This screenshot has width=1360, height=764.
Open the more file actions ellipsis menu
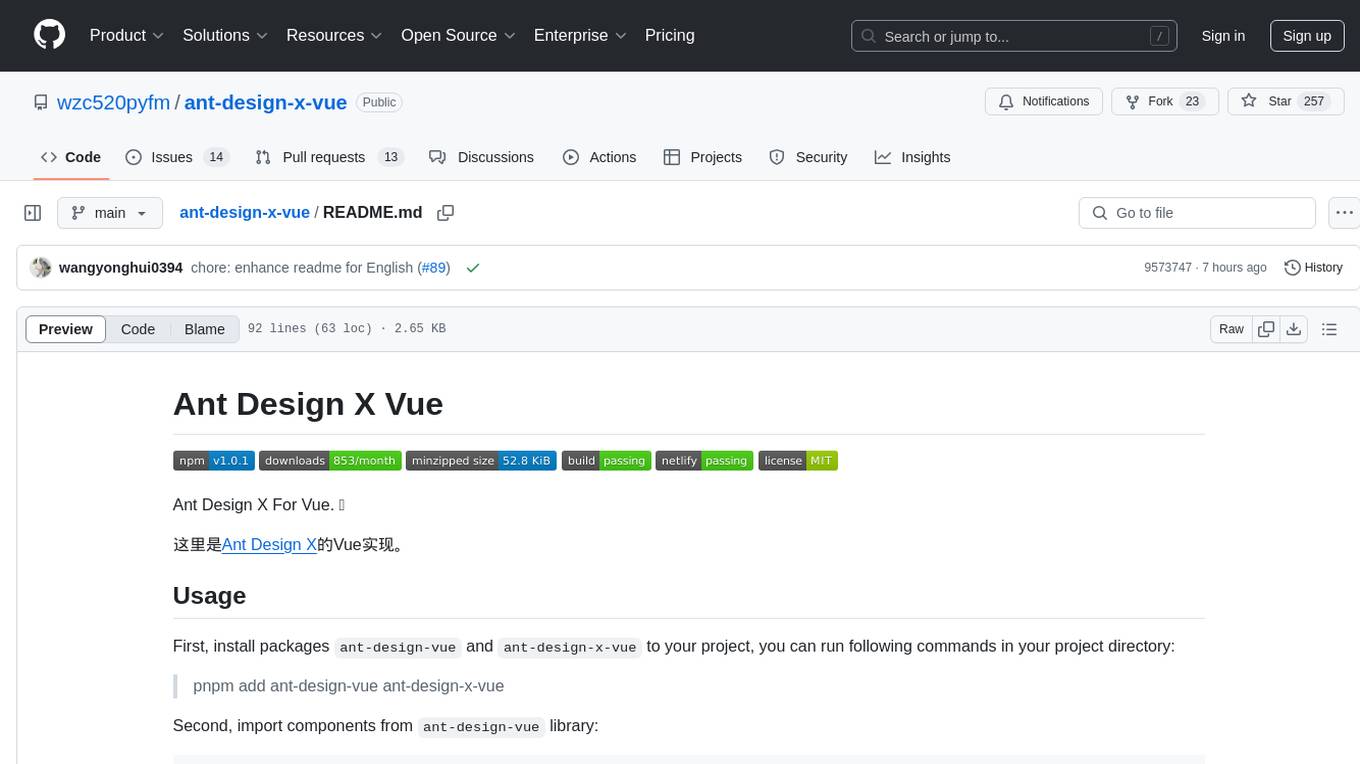1344,213
